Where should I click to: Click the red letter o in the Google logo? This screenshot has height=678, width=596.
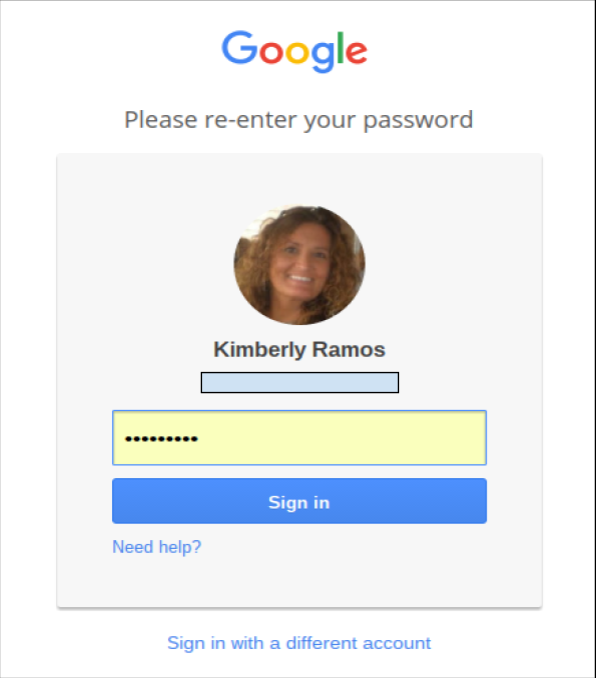(272, 52)
